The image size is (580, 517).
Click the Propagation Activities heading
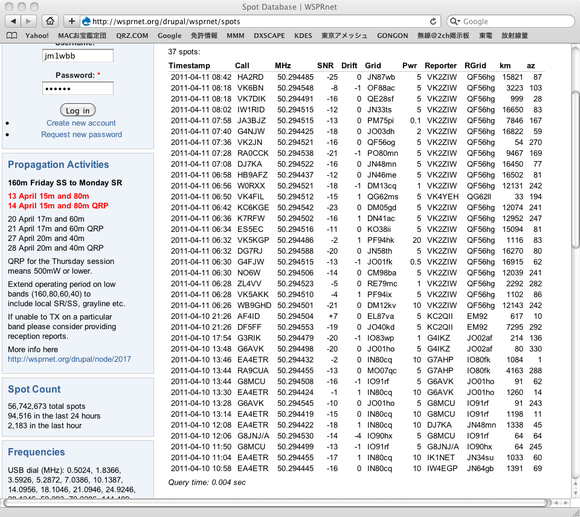[58, 165]
